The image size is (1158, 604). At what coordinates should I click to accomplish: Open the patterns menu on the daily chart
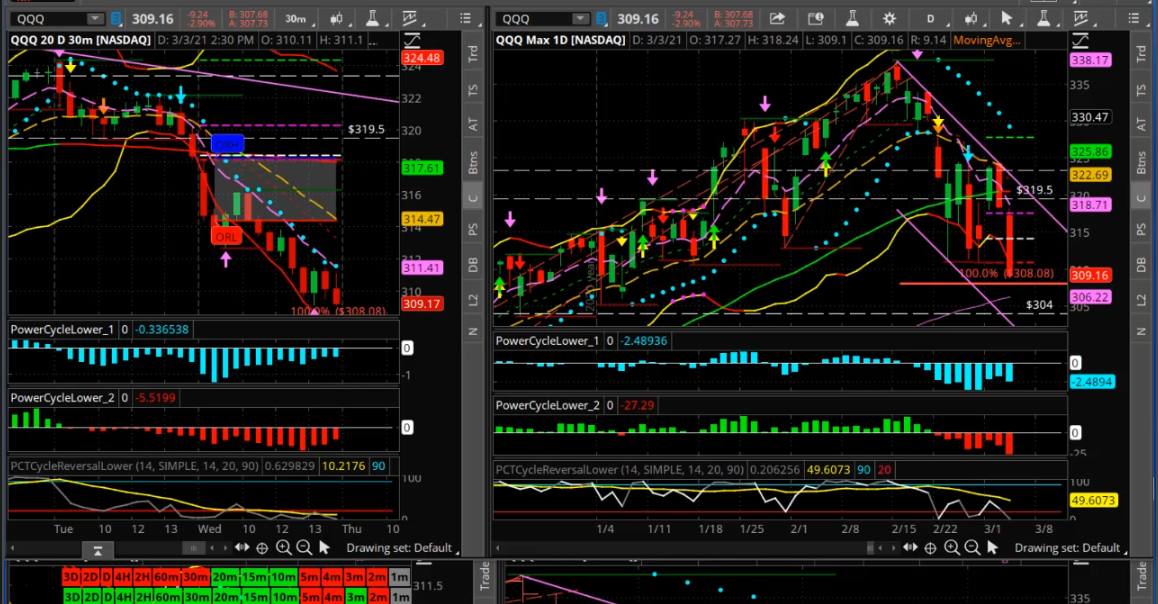[x=1080, y=18]
